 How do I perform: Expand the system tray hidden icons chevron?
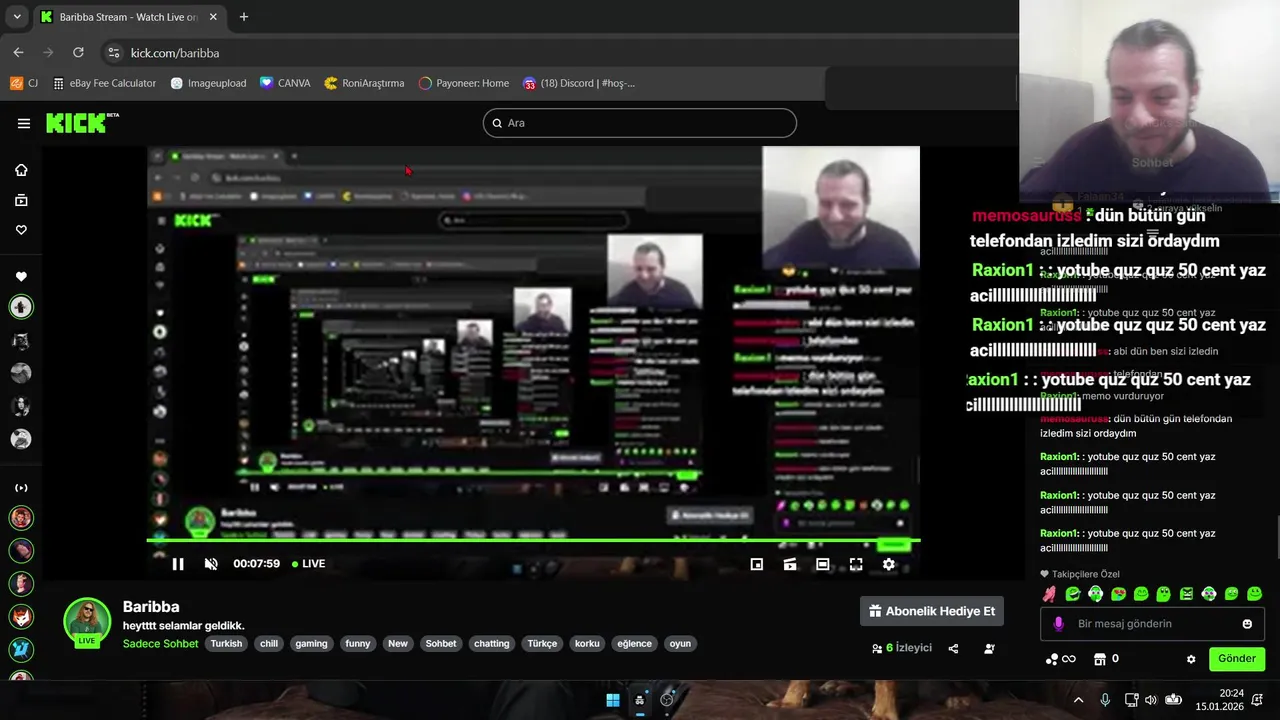pos(1078,700)
